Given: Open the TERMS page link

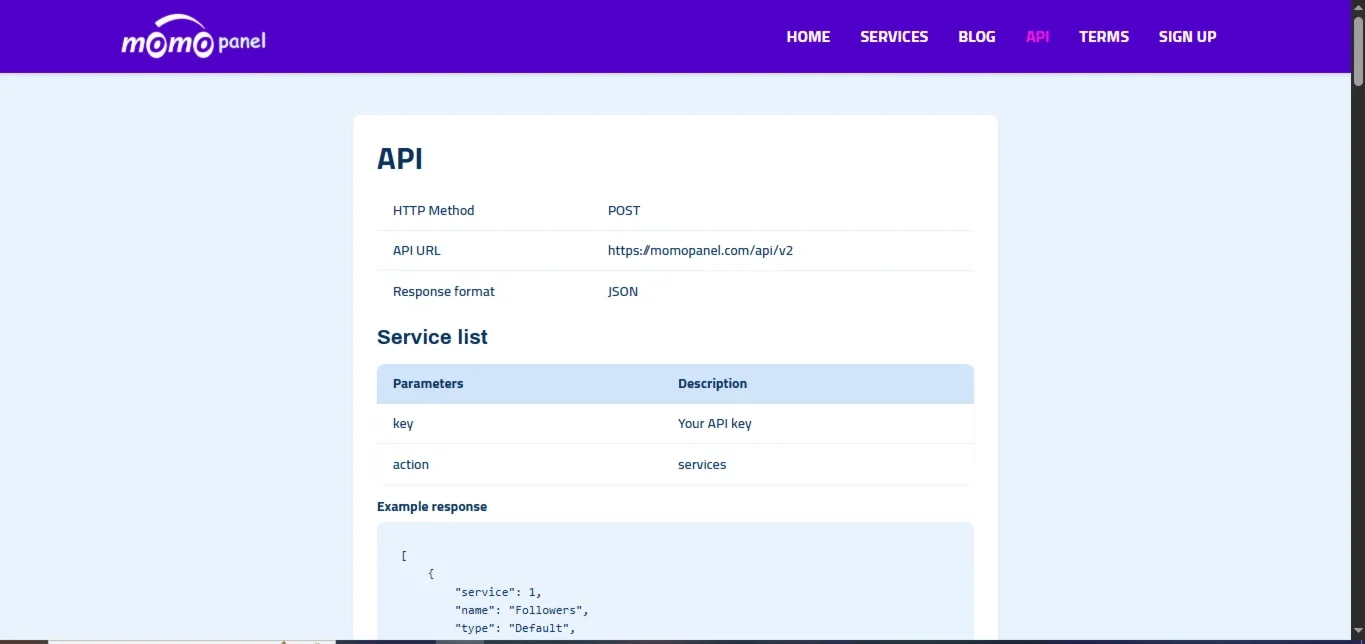Looking at the screenshot, I should tap(1104, 37).
